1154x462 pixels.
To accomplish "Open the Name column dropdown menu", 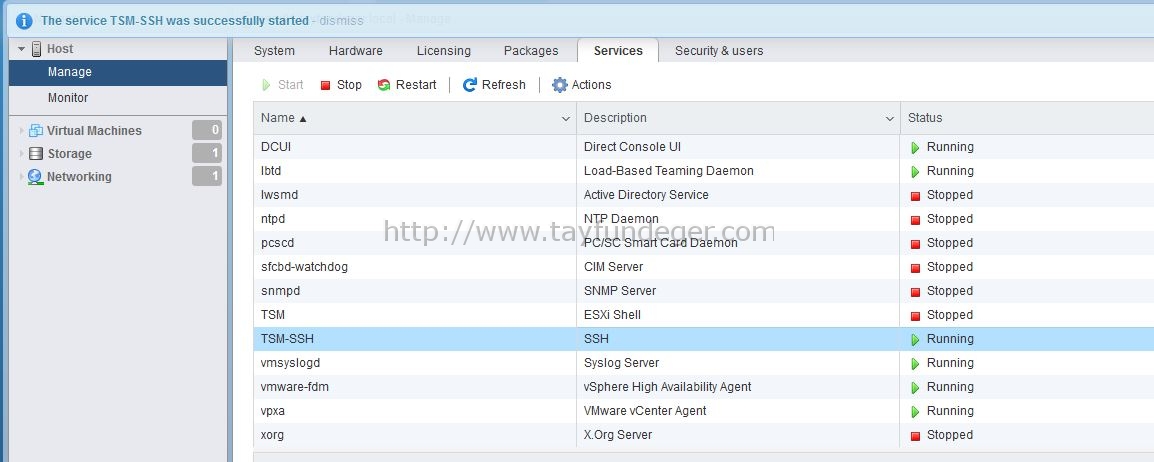I will coord(566,118).
